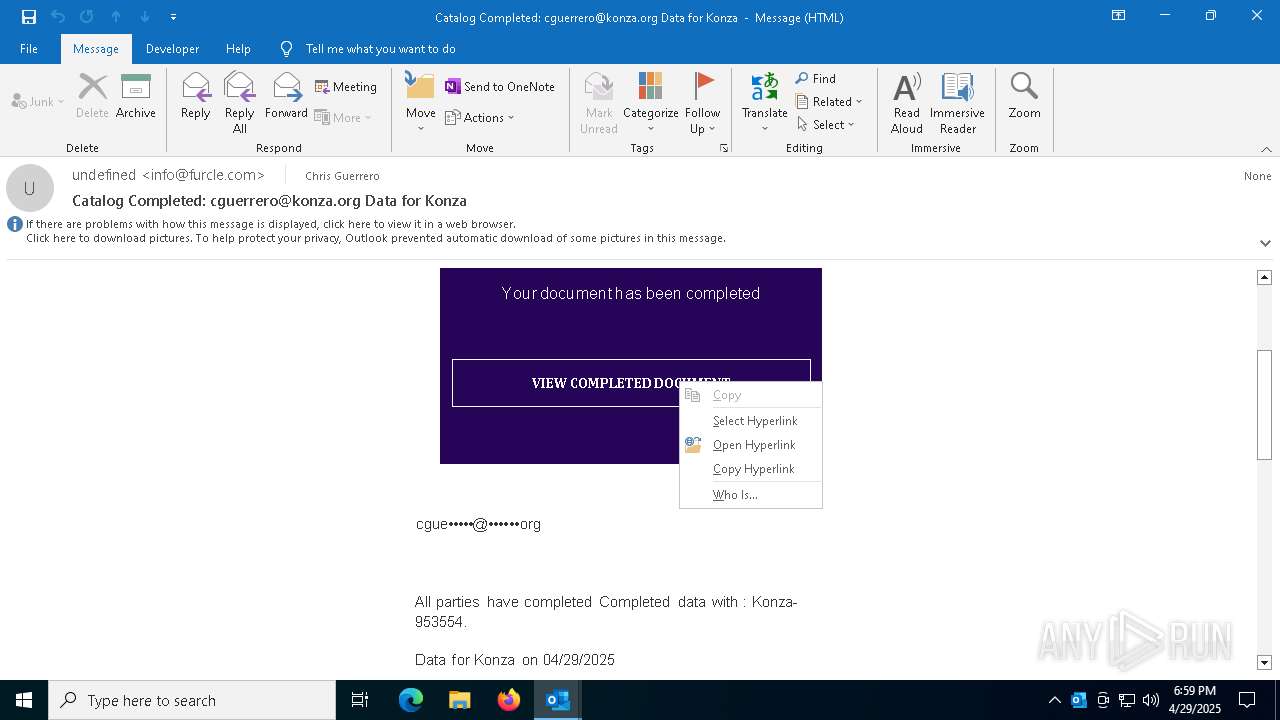
Task: Forward this email
Action: [x=286, y=96]
